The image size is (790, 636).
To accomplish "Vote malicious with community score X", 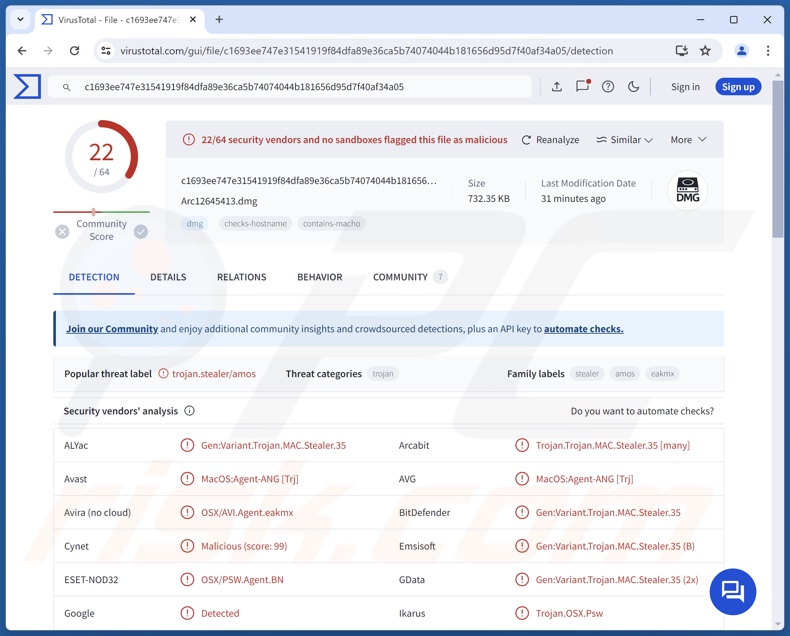I will click(62, 231).
